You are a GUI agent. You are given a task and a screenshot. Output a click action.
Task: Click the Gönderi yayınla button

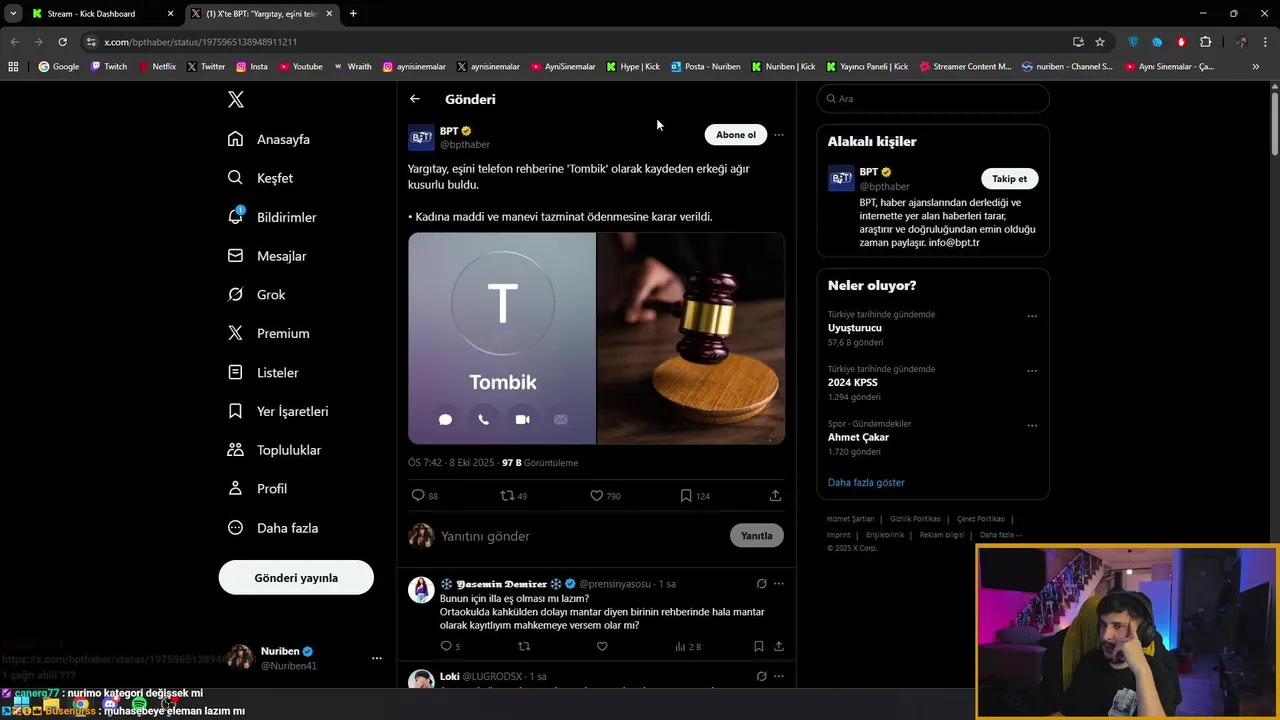click(296, 578)
